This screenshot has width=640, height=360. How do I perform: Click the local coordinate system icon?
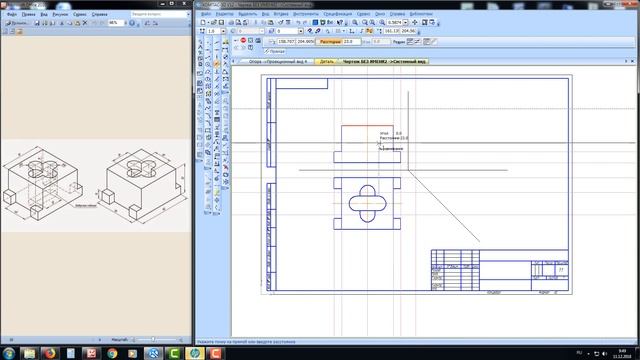tap(351, 31)
